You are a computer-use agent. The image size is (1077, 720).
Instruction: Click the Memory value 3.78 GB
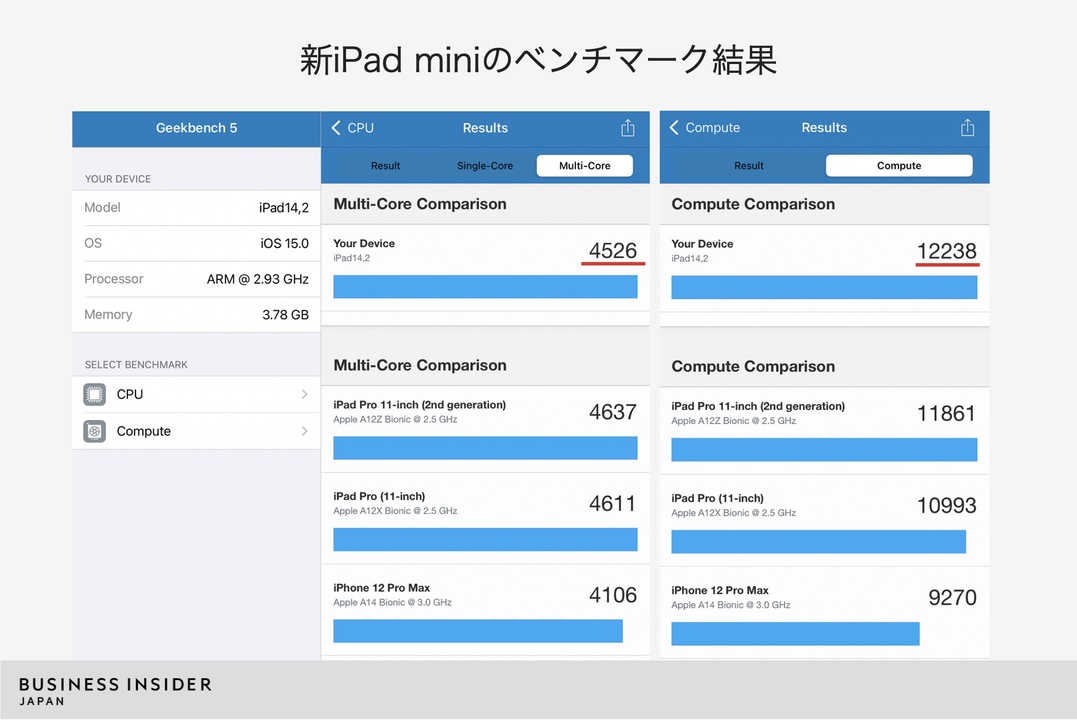(285, 315)
